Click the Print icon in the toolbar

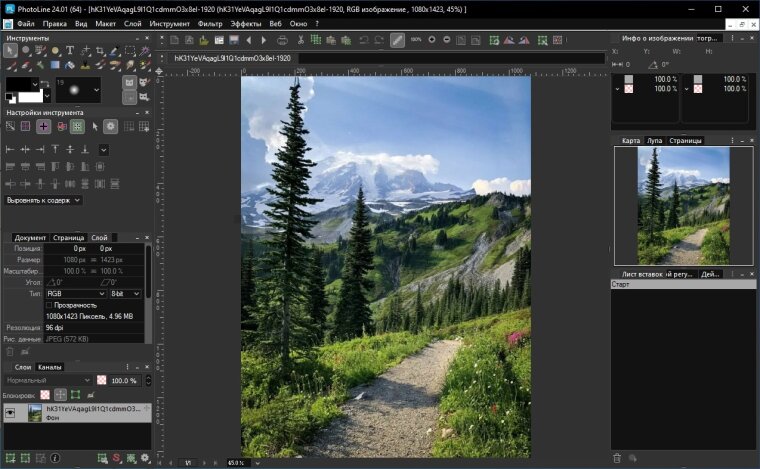282,40
